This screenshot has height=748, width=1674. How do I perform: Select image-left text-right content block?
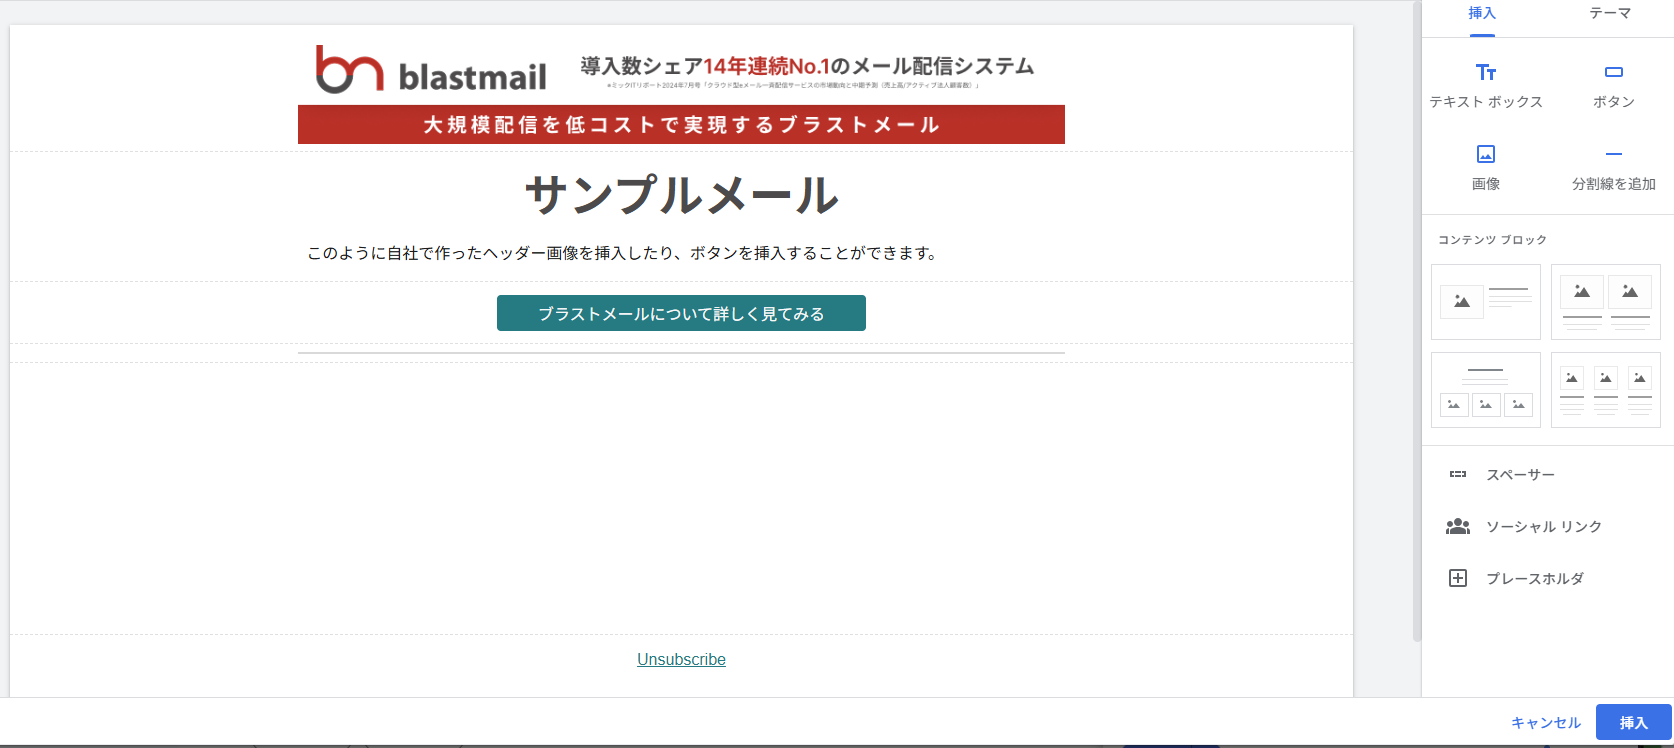[x=1486, y=302]
